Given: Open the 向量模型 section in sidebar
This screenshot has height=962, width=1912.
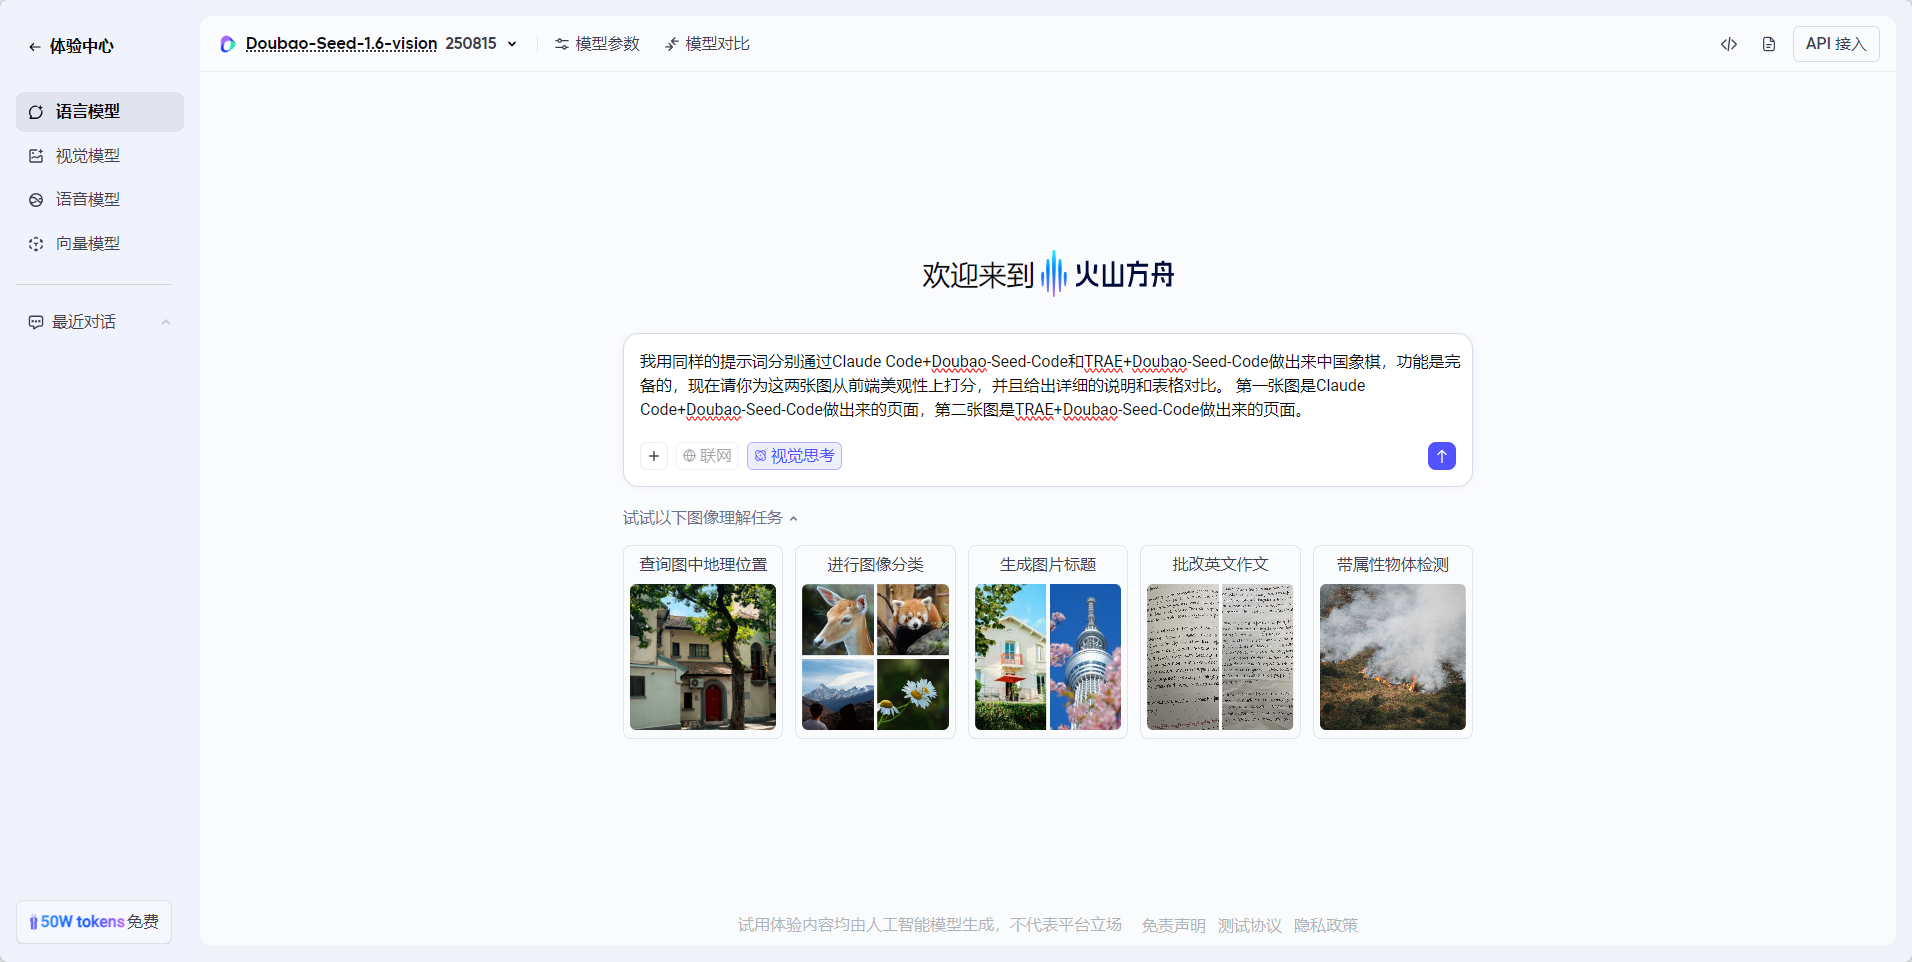Looking at the screenshot, I should click(87, 243).
